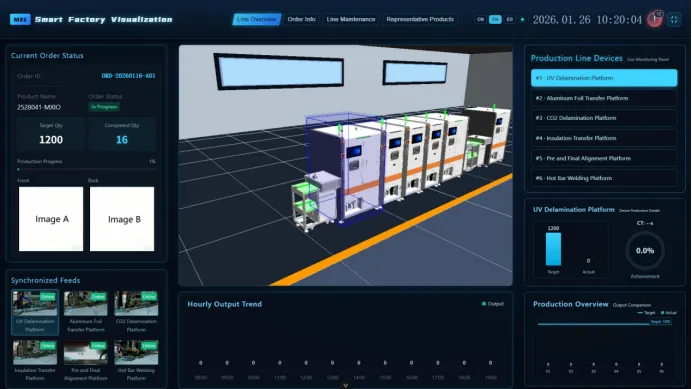
Task: Switch language to EN
Action: pos(495,19)
